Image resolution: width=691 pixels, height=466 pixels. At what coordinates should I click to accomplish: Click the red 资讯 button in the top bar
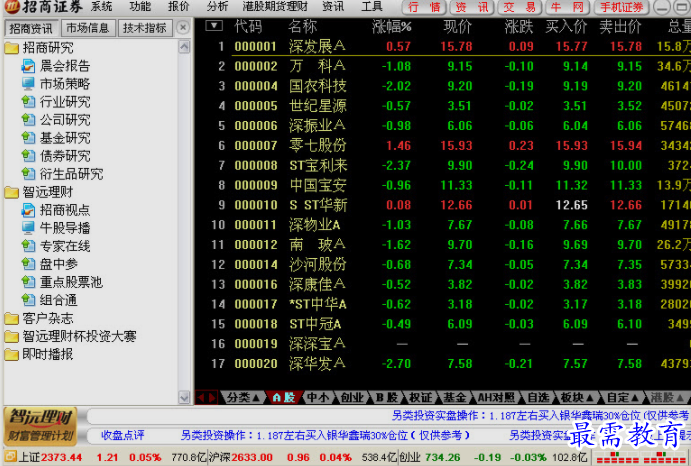tap(472, 7)
